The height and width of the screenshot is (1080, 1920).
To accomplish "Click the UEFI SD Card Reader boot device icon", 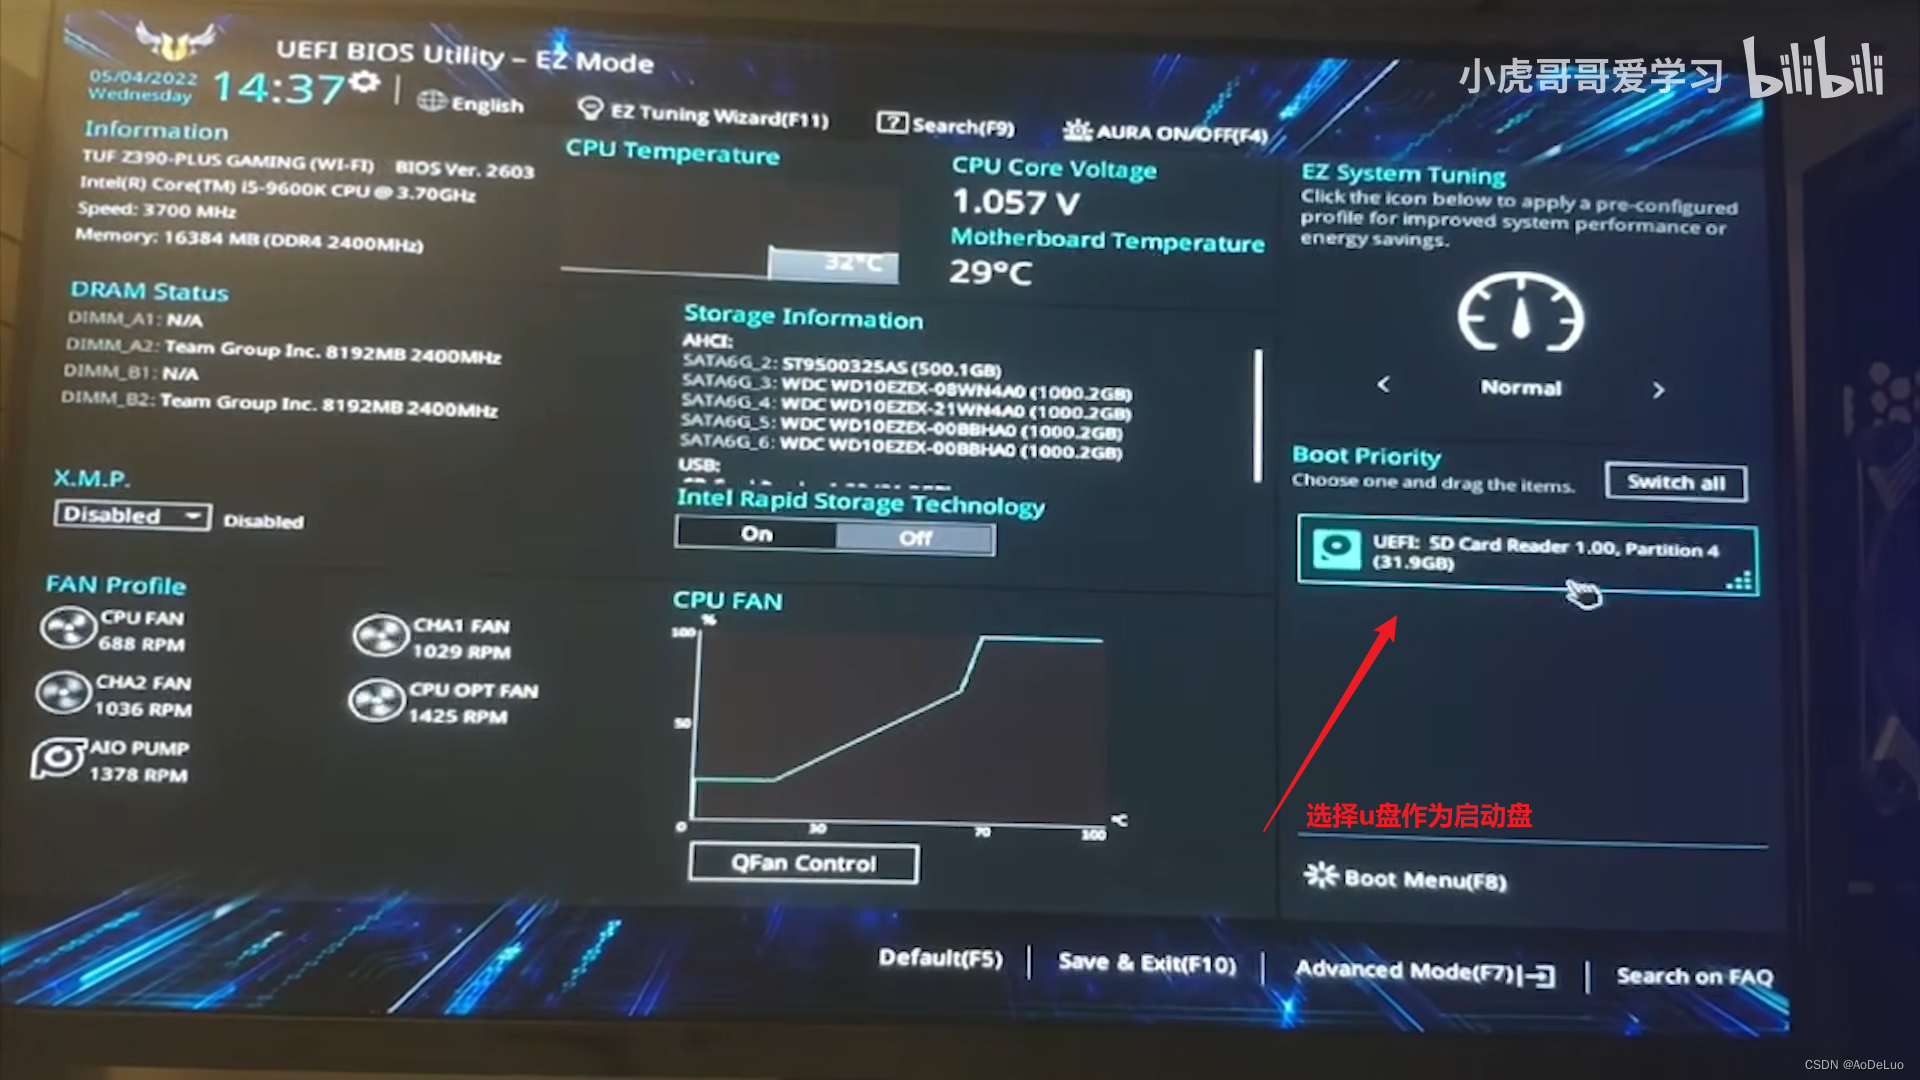I will tap(1337, 549).
